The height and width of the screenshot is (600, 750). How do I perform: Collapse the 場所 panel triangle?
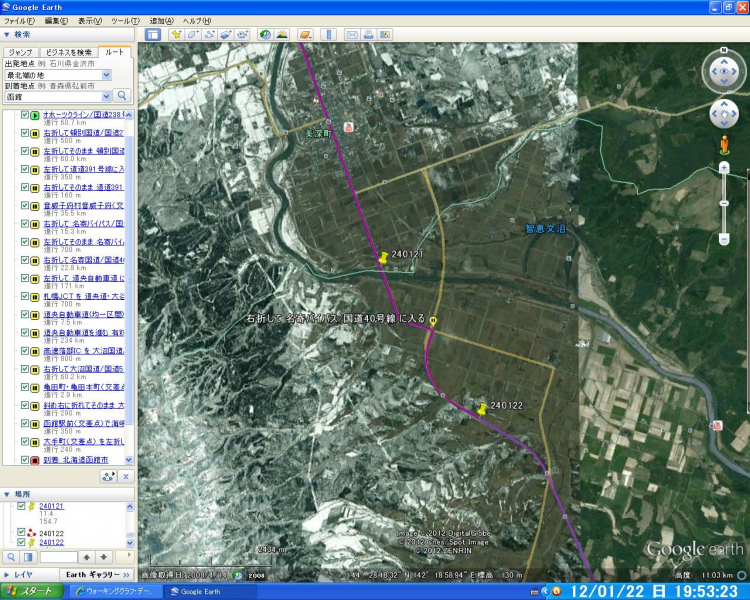(7, 494)
